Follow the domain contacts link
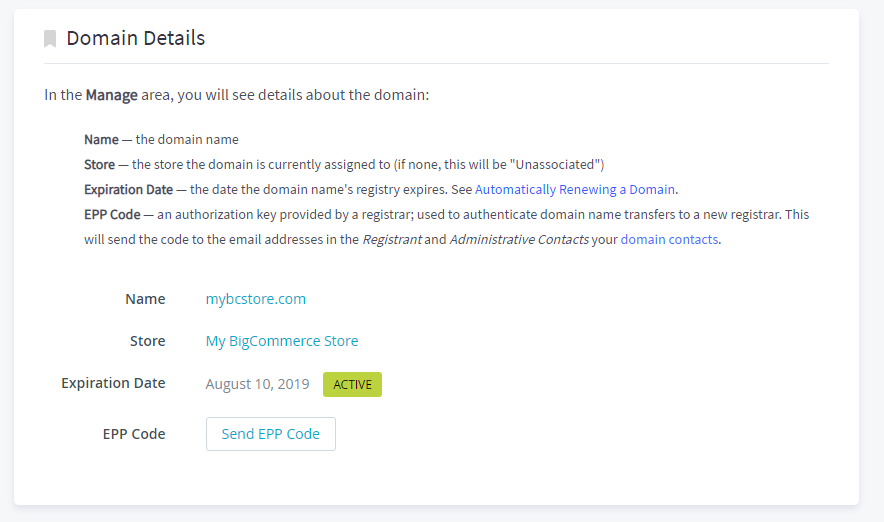884x522 pixels. click(x=669, y=240)
